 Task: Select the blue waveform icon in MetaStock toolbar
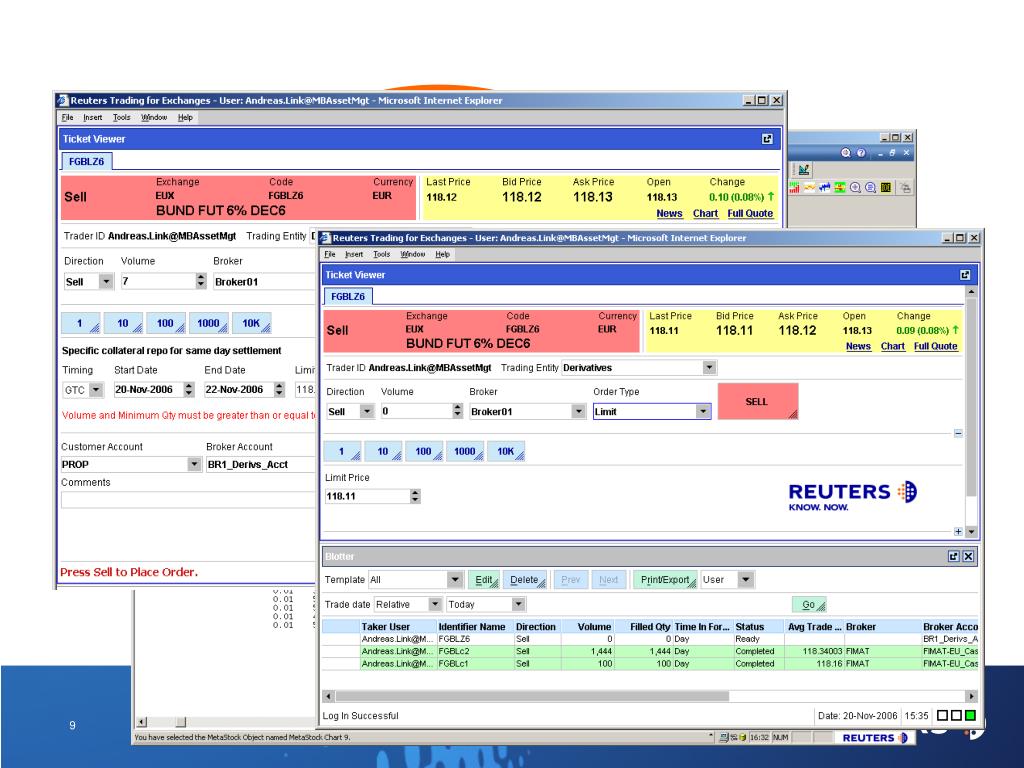[825, 188]
